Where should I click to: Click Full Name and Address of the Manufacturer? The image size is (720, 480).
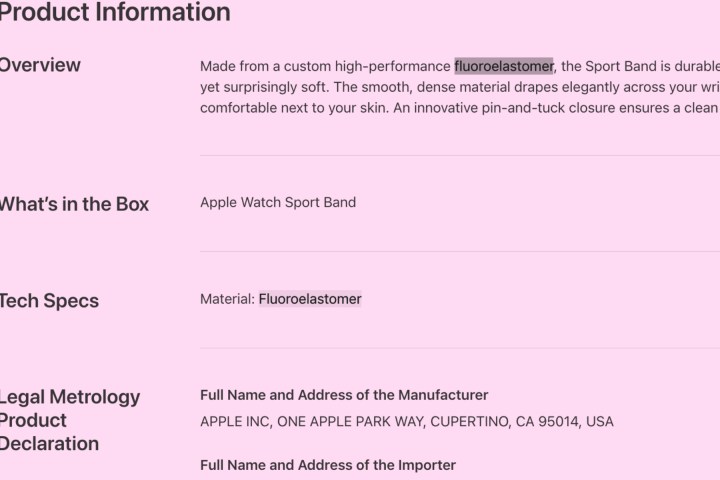344,395
